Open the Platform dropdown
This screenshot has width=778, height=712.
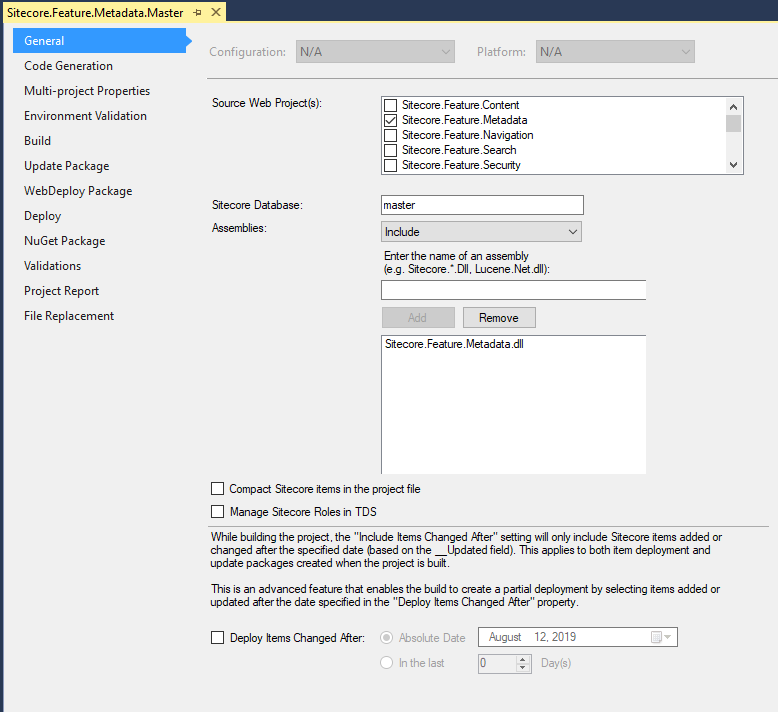(x=615, y=52)
